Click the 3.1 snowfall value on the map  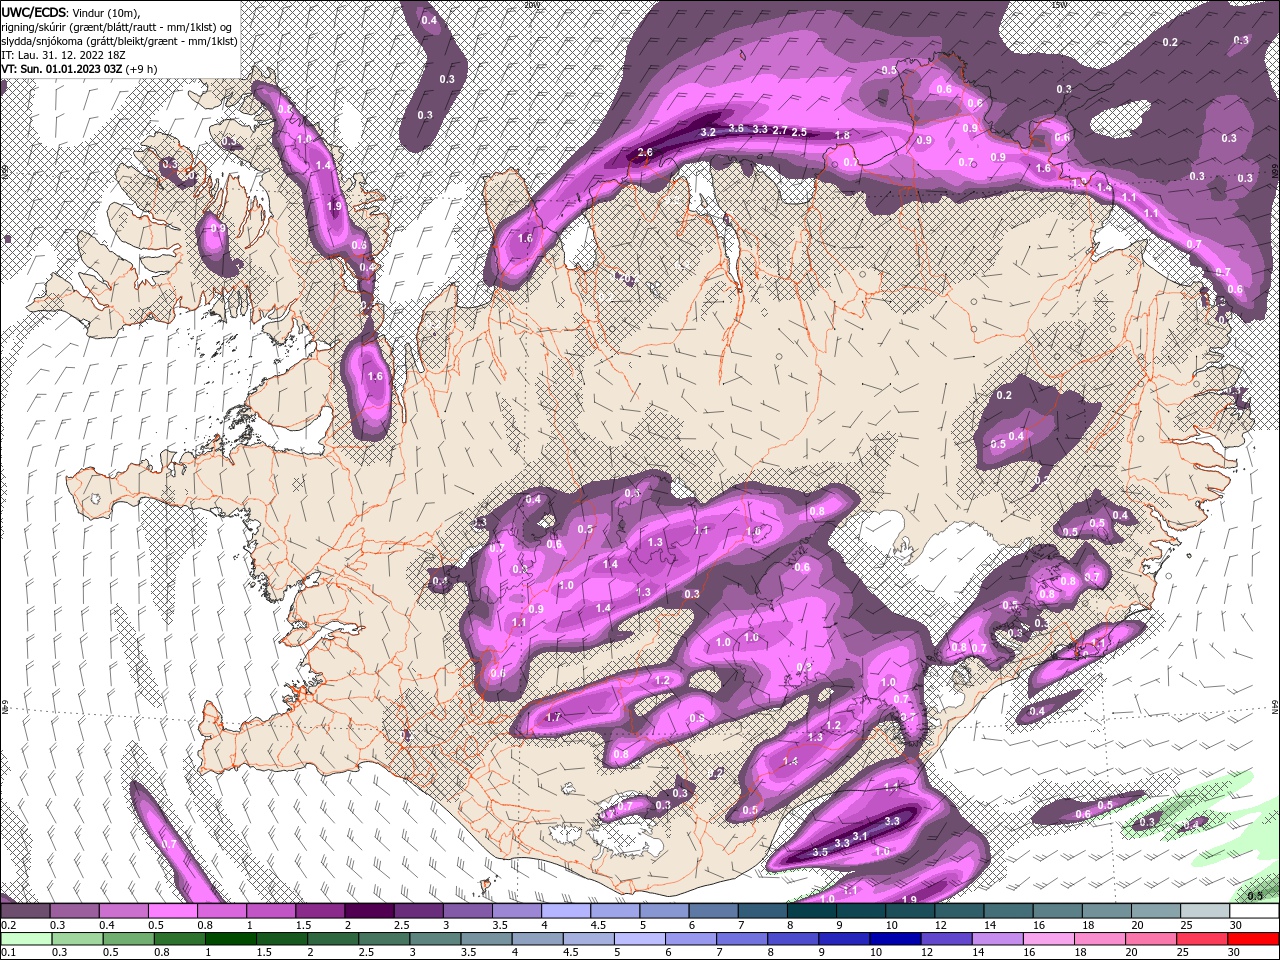coord(860,836)
